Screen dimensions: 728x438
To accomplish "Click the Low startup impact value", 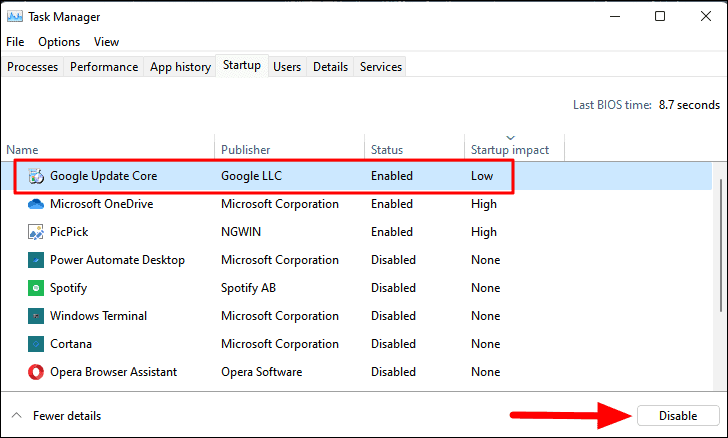I will pyautogui.click(x=482, y=176).
